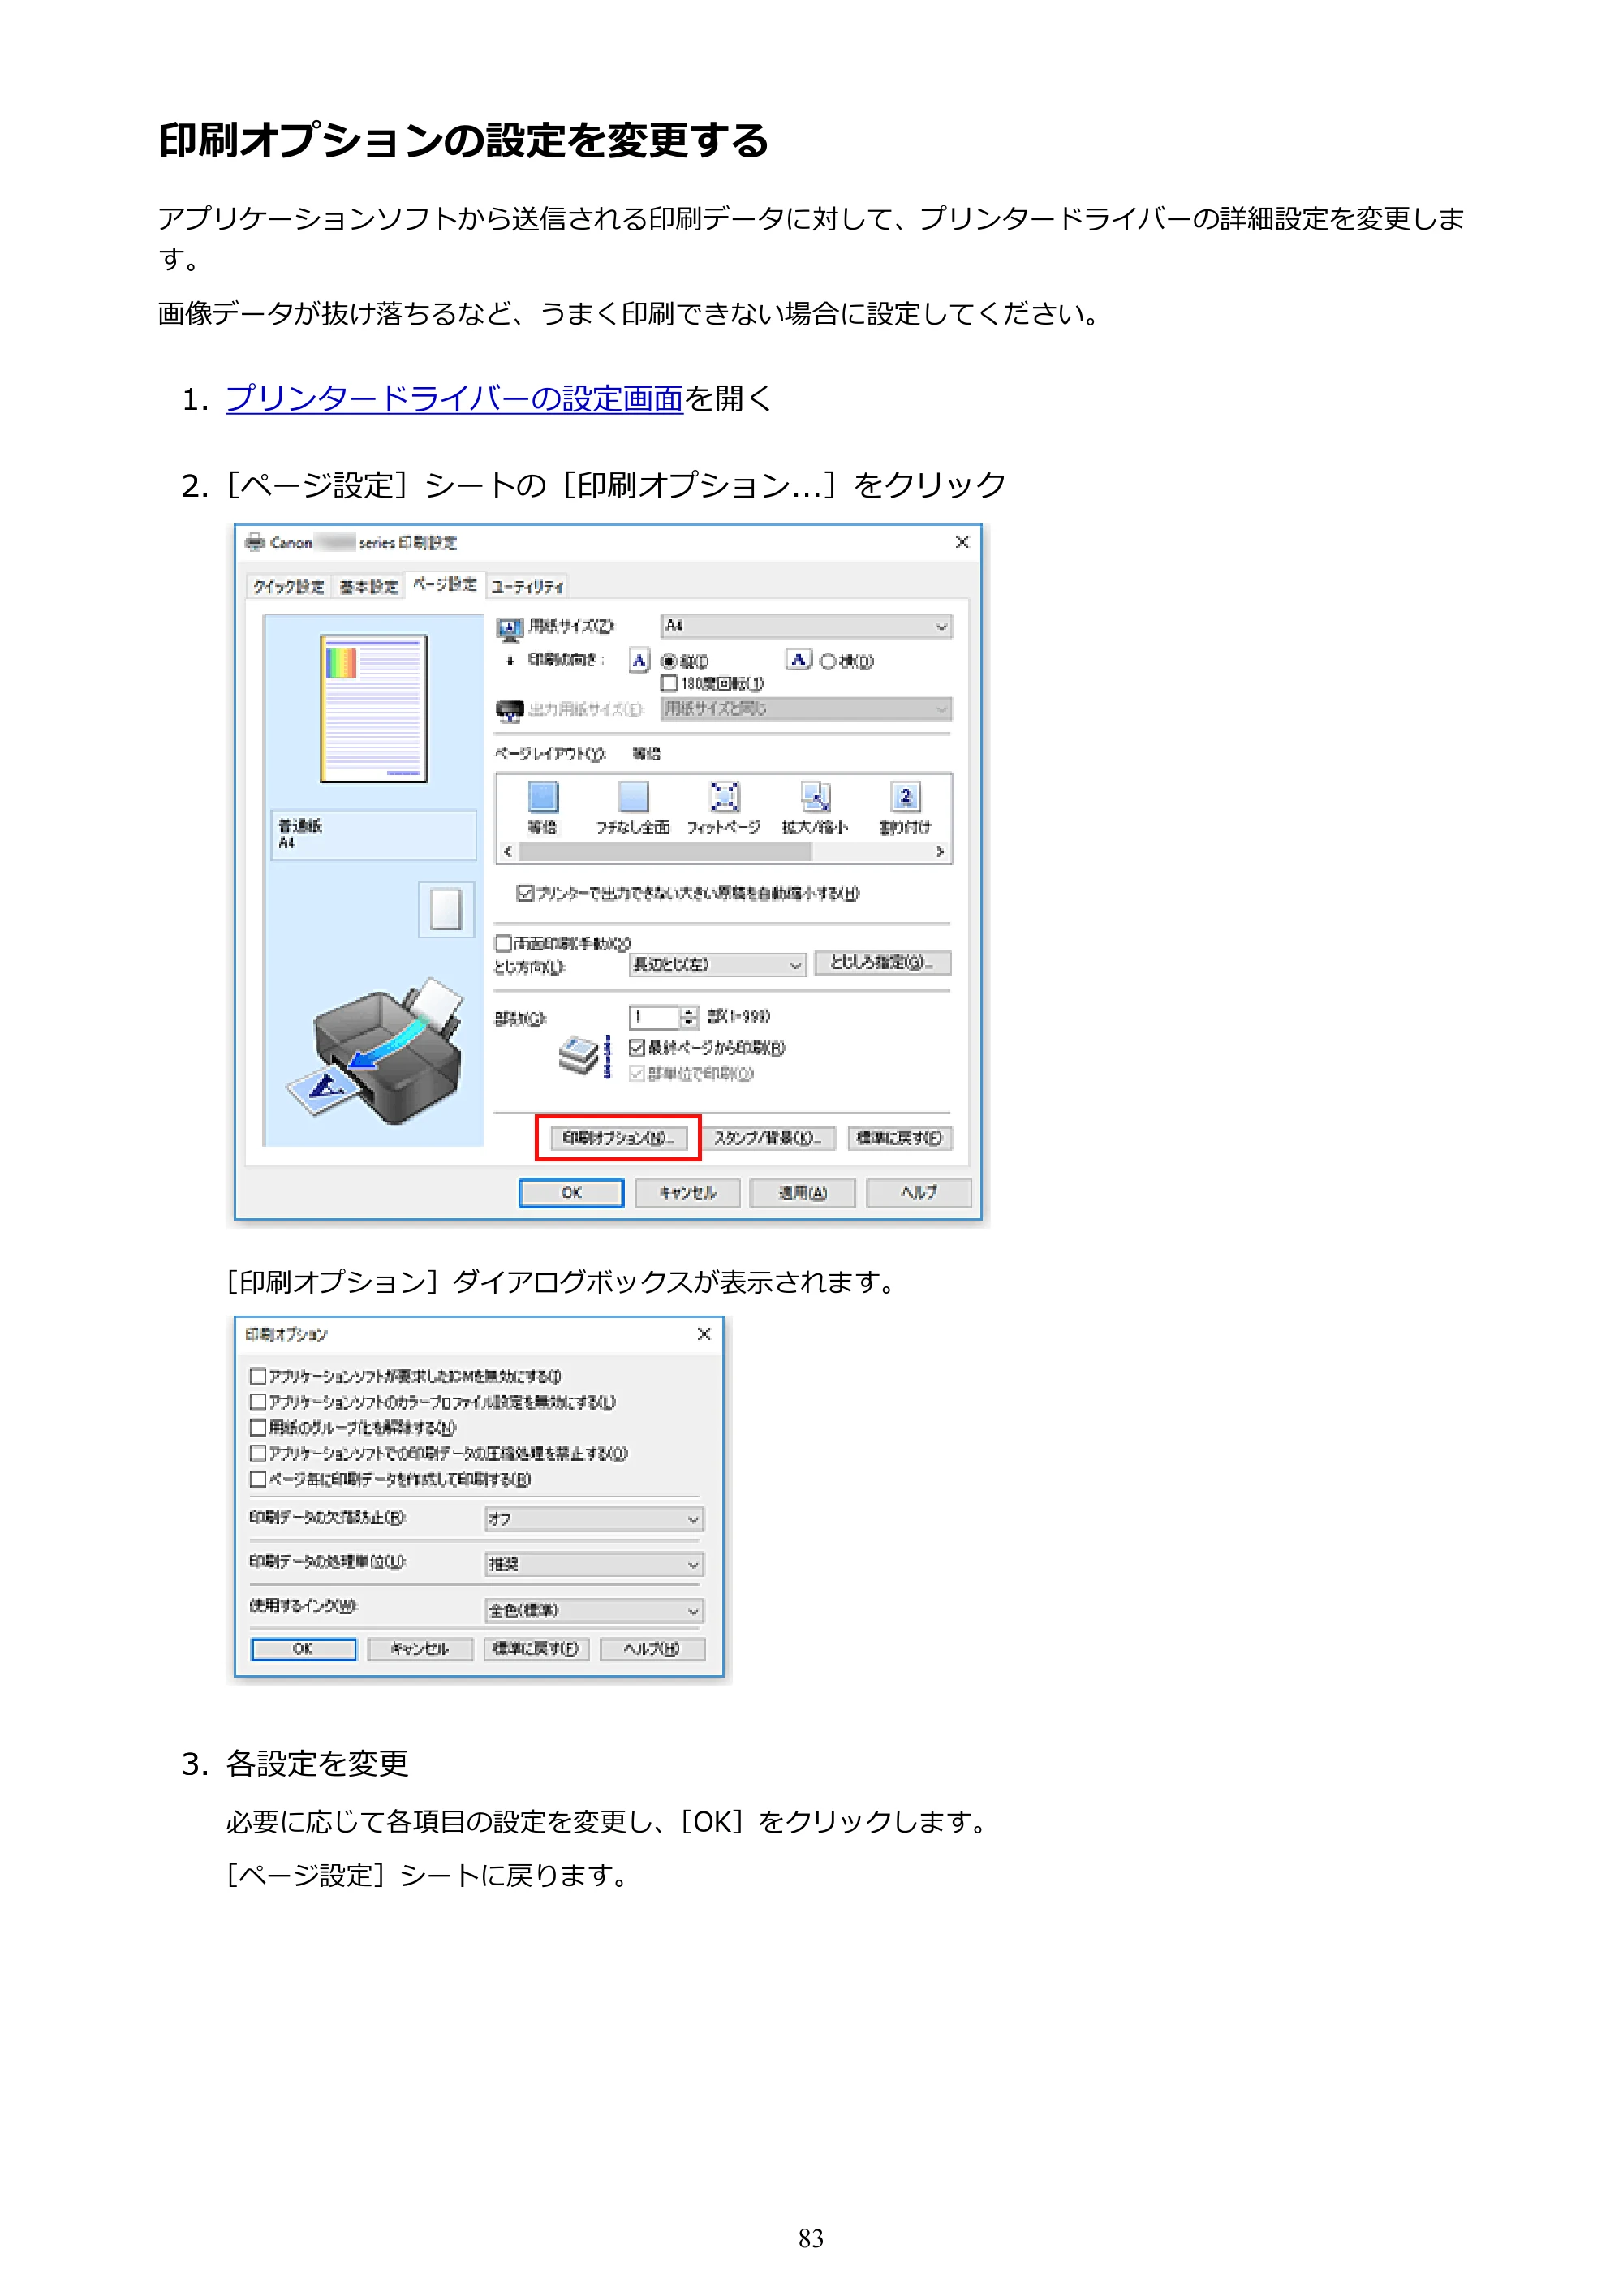This screenshot has height=2296, width=1623.
Task: Open the とじ方向 長辺とじ(左) dropdown
Action: pyautogui.click(x=717, y=964)
